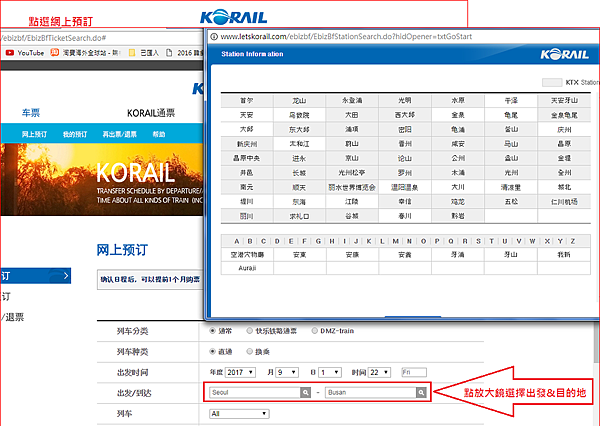Open the 帮助 help tab in the blue menu
This screenshot has width=600, height=426.
(x=159, y=134)
